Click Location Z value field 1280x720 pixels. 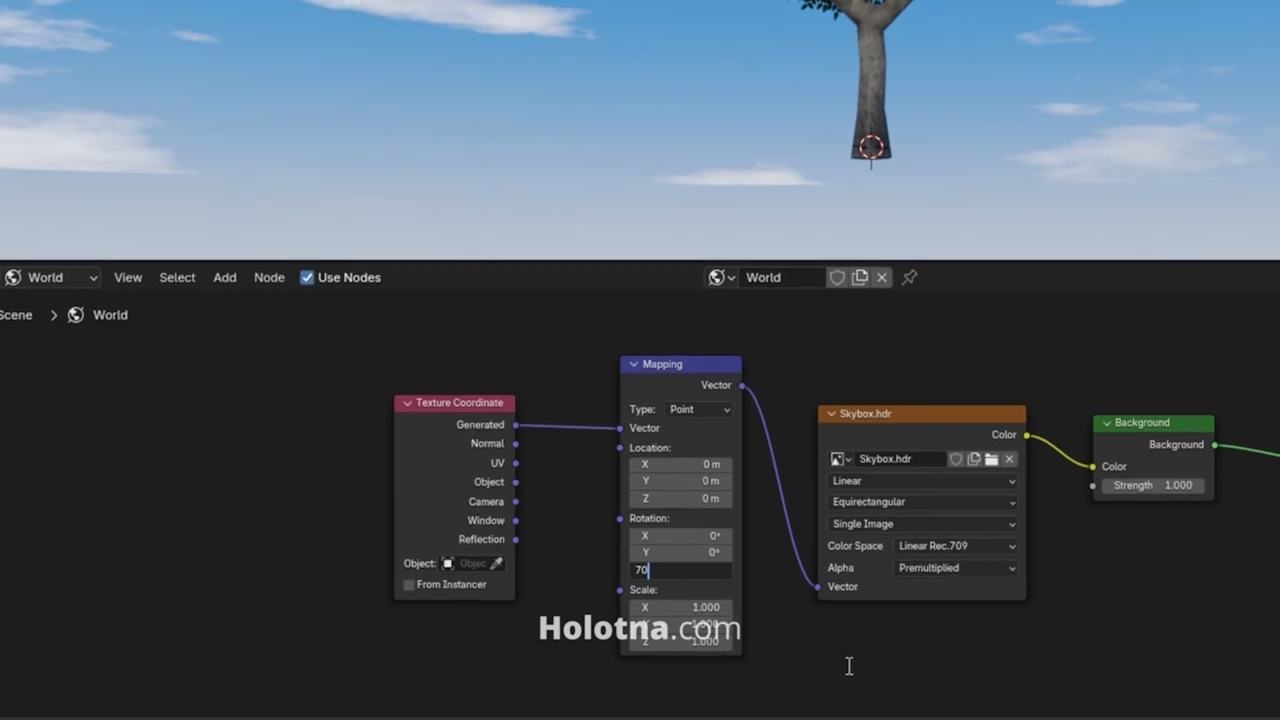coord(680,498)
